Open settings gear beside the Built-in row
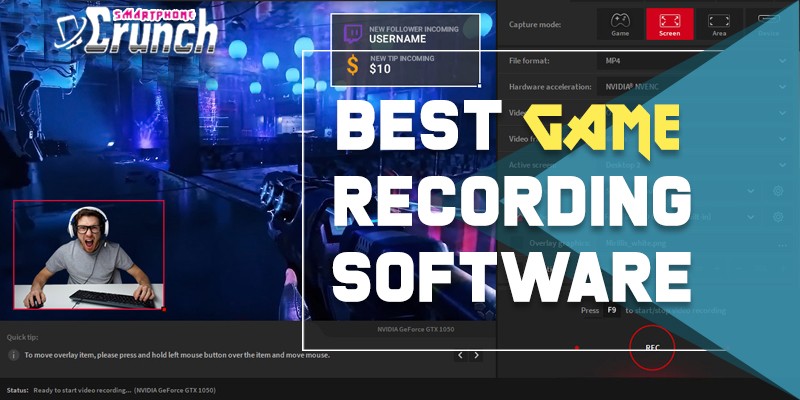The image size is (800, 400). click(x=778, y=217)
